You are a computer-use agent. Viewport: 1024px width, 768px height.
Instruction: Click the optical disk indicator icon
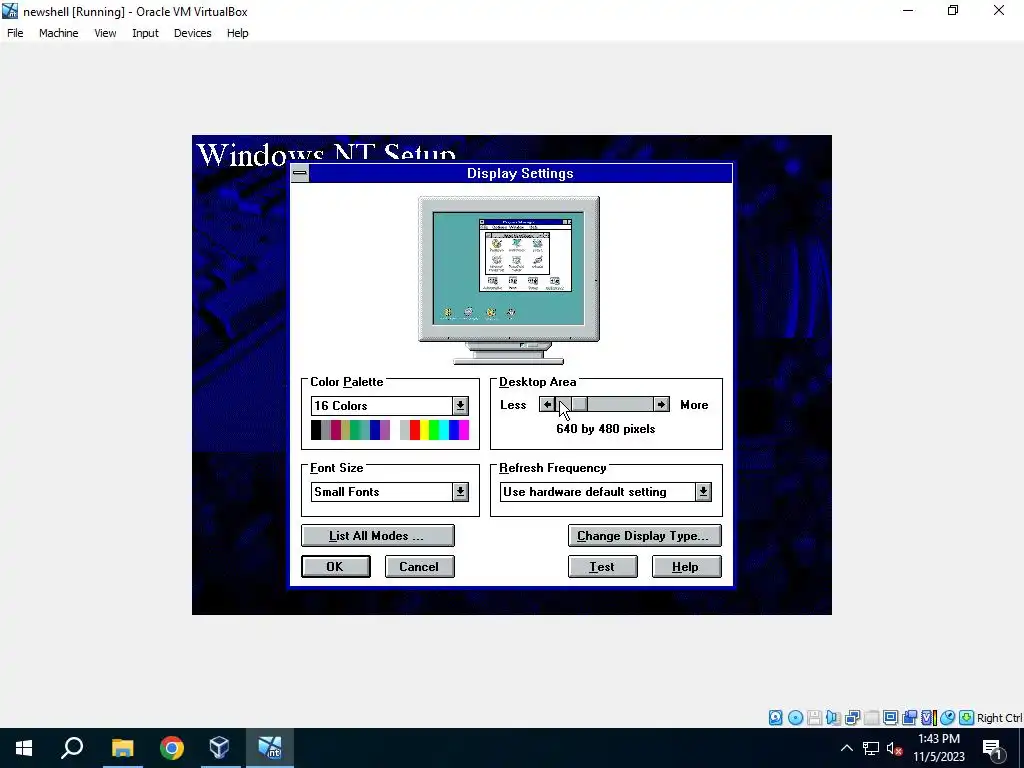coord(795,718)
